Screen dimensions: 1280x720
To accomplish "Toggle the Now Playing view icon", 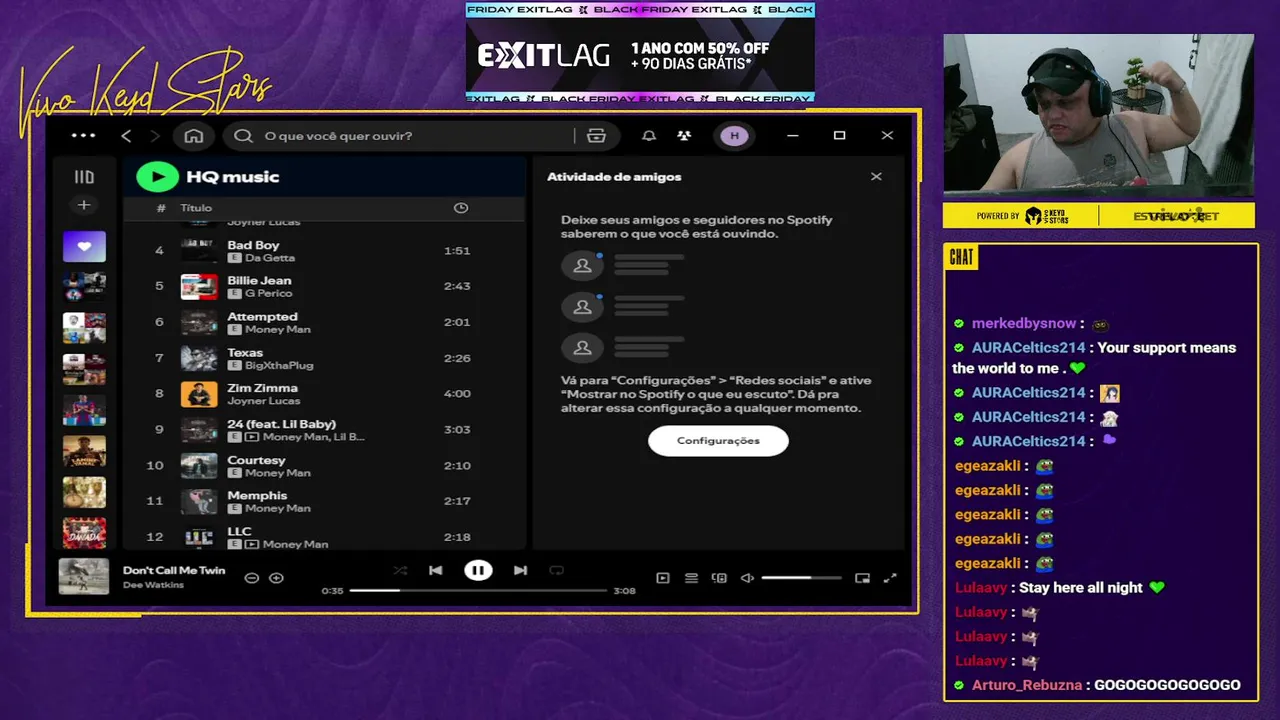I will [663, 578].
